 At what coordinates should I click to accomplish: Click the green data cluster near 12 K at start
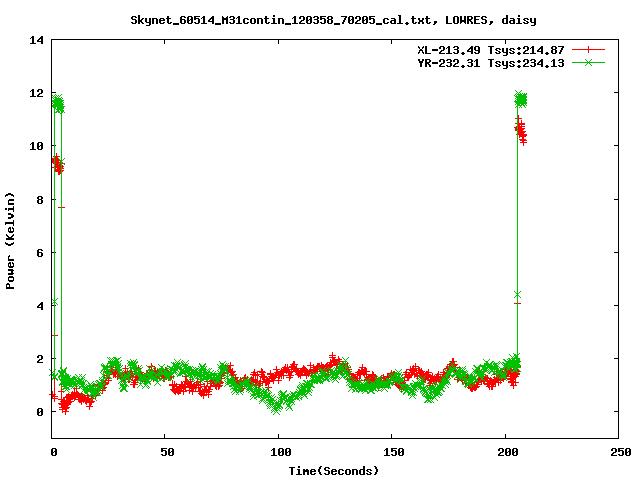click(58, 104)
